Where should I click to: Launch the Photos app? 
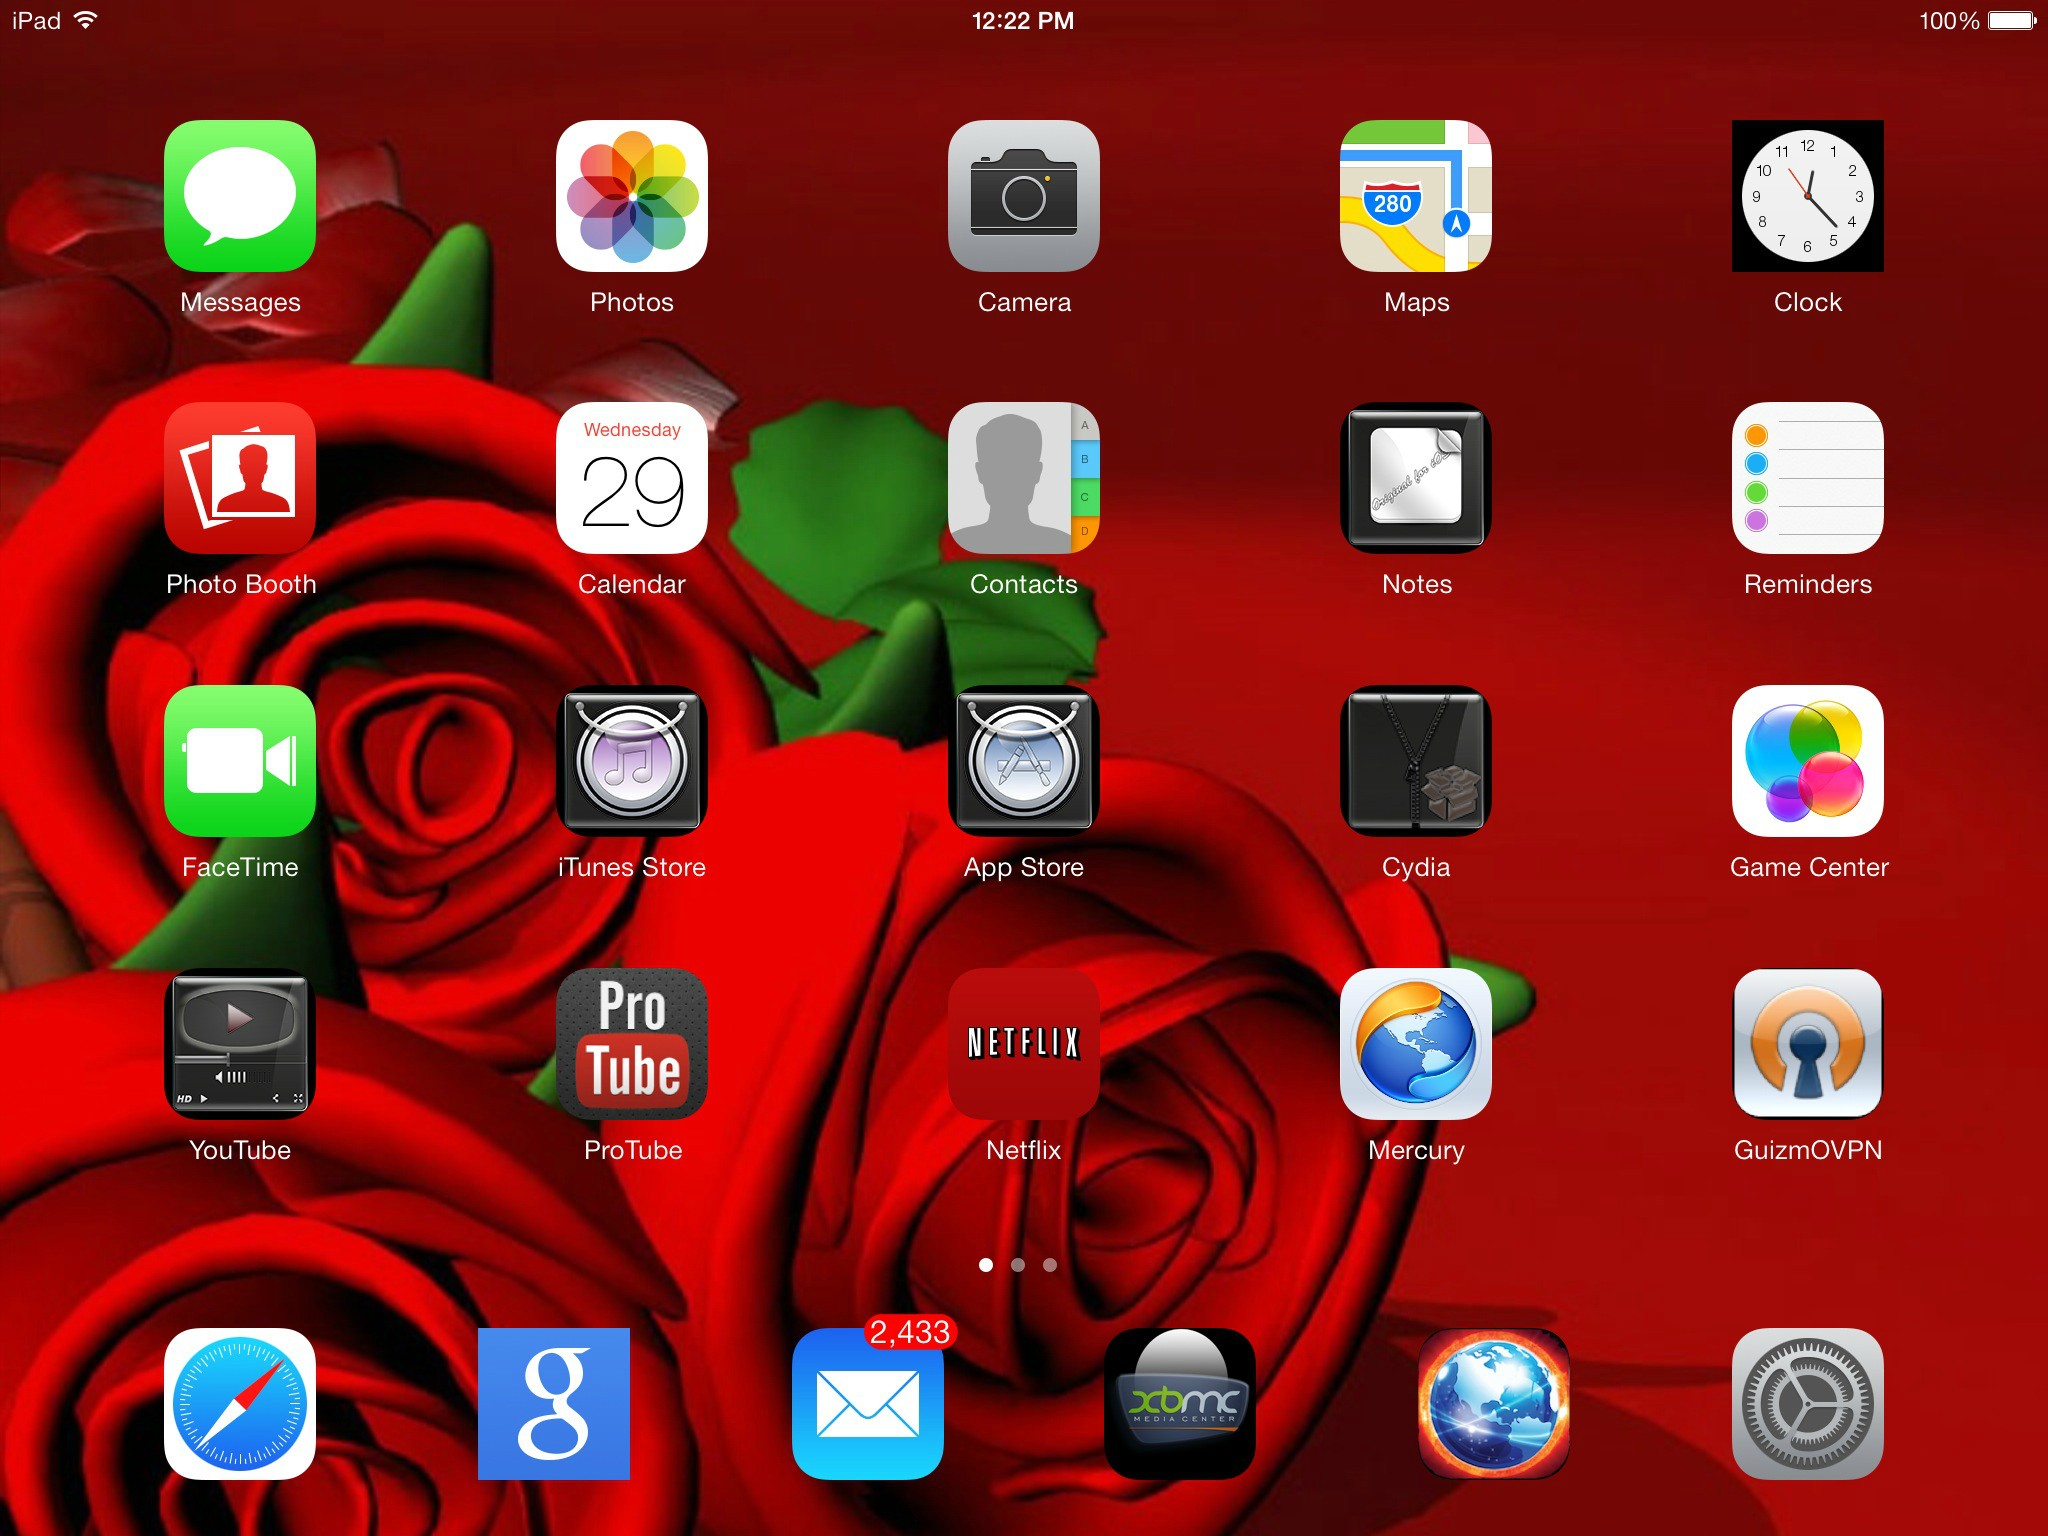[x=632, y=196]
